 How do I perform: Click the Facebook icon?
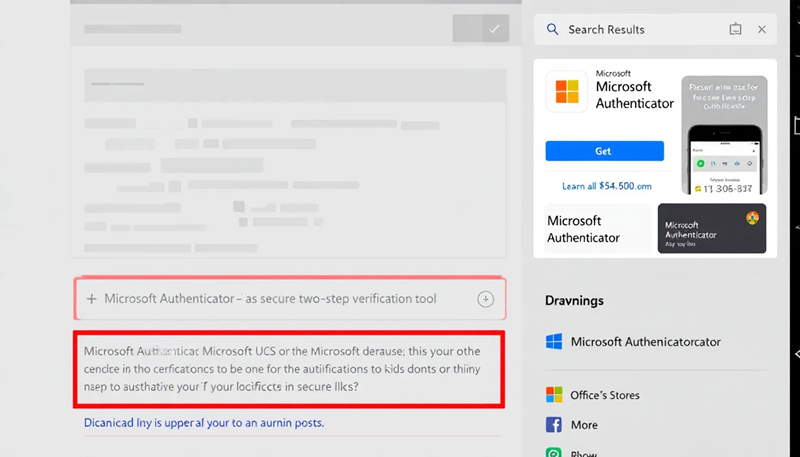[554, 424]
